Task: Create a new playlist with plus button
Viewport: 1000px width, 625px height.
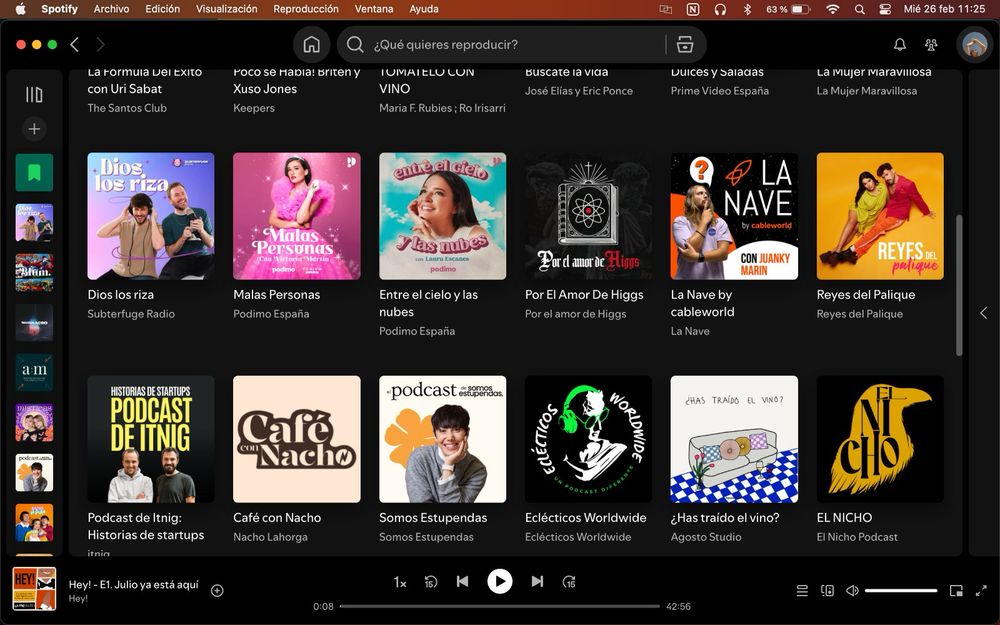Action: pyautogui.click(x=34, y=129)
